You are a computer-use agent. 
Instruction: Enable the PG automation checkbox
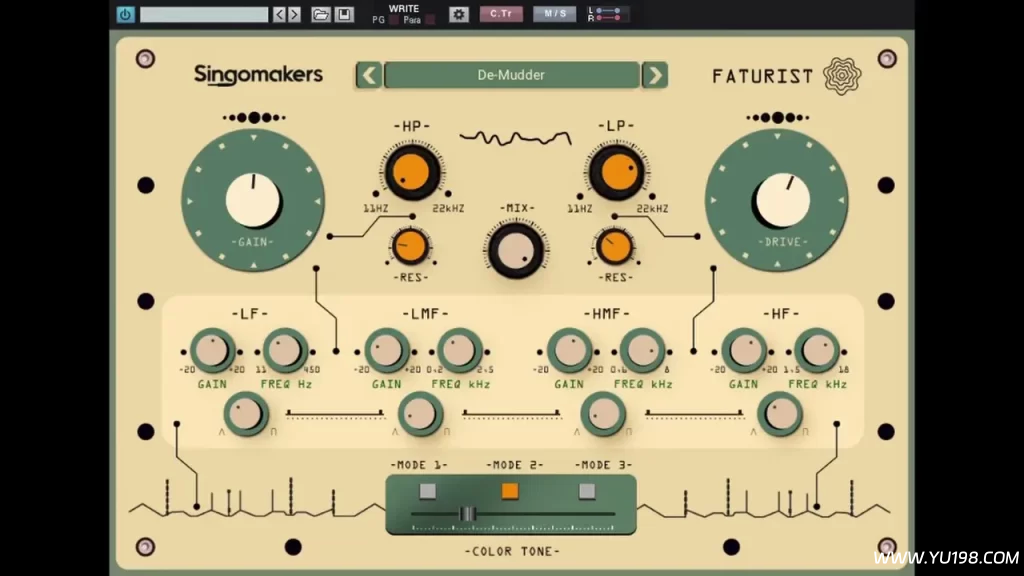coord(393,20)
